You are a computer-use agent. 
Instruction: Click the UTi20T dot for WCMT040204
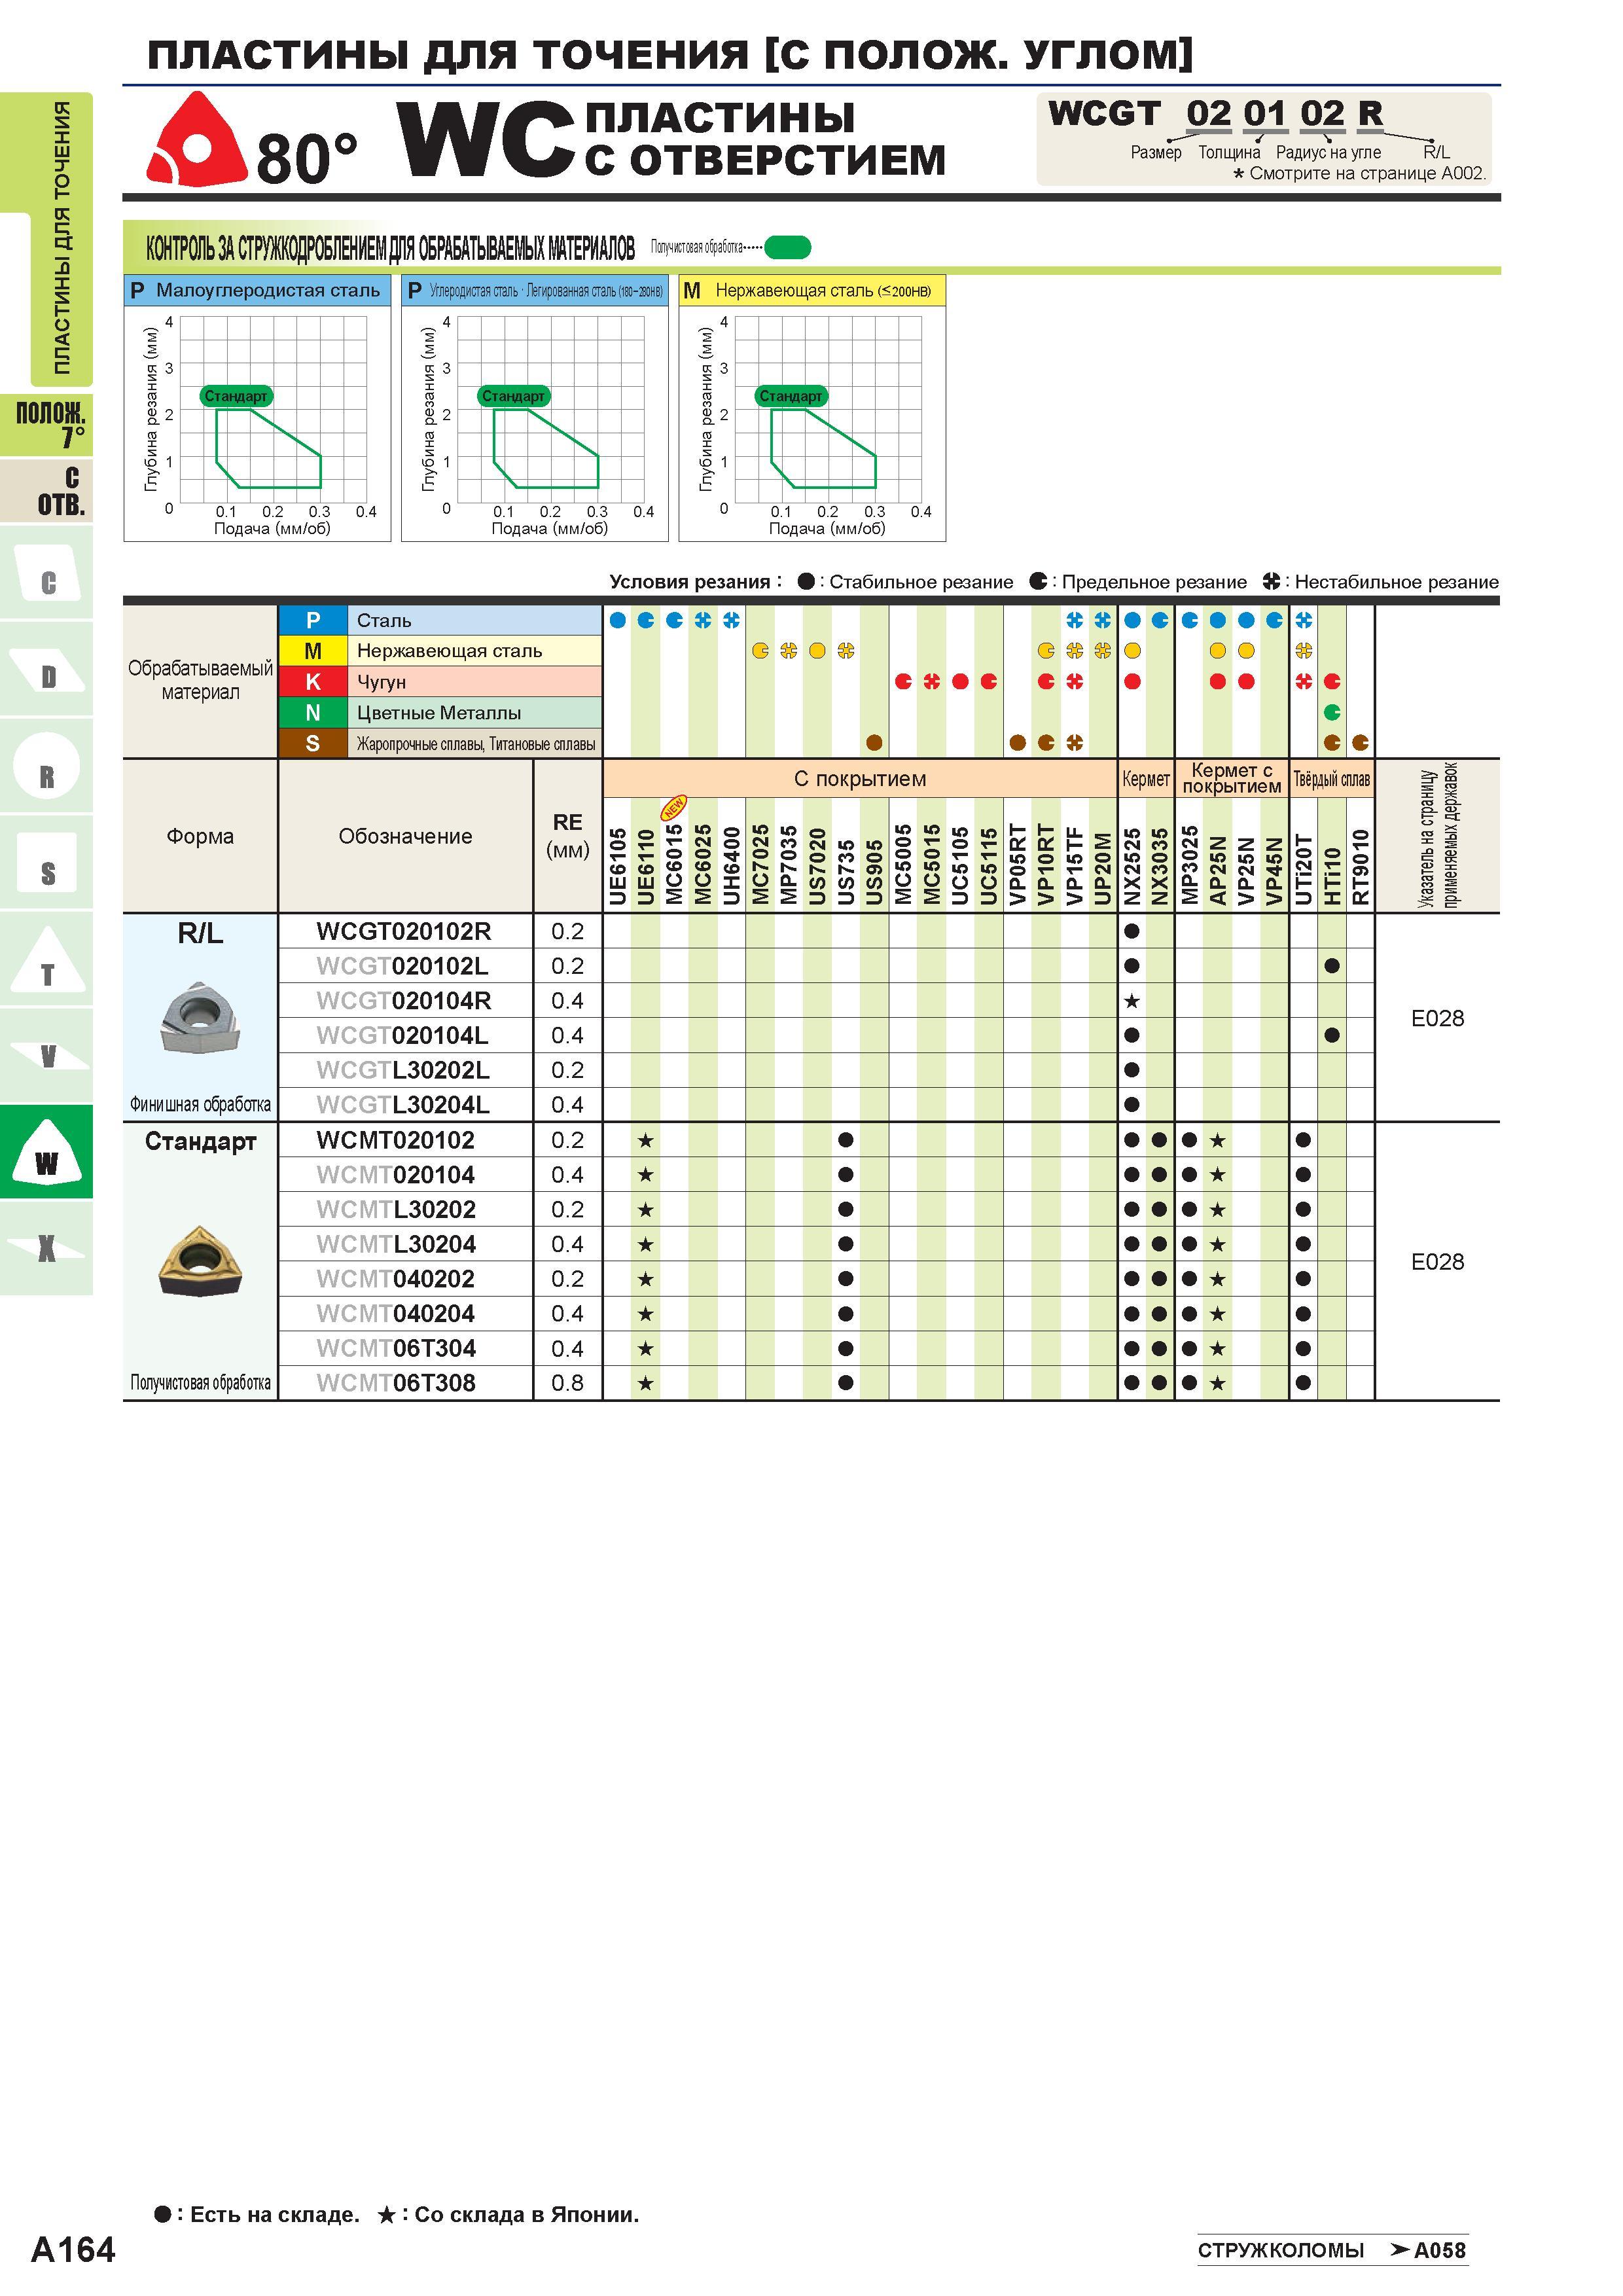coord(1303,1314)
